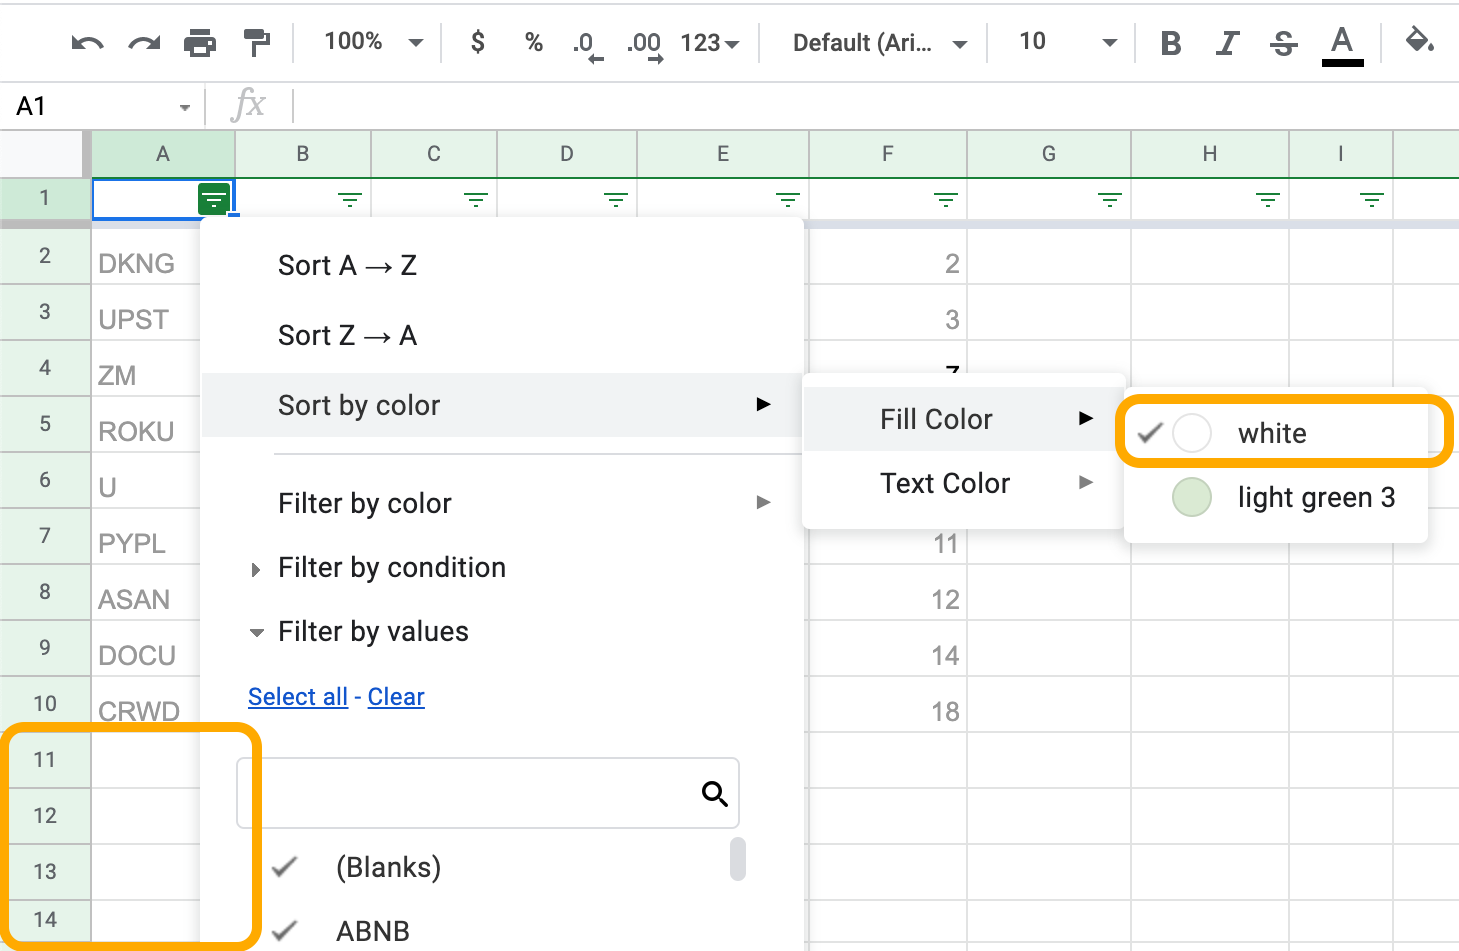Click the filter icon in column B header

[349, 200]
